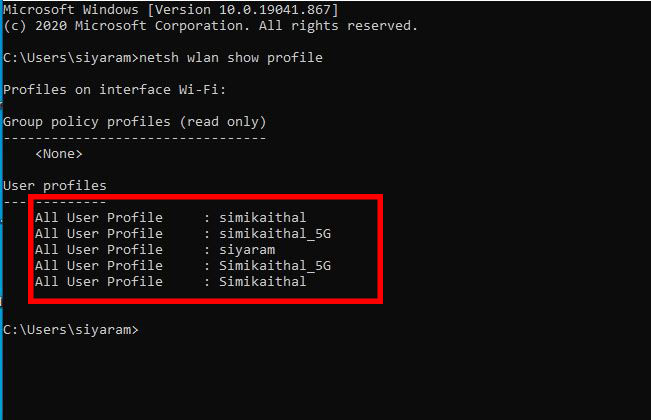The height and width of the screenshot is (420, 651).
Task: Select the '<None>' entry
Action: click(59, 154)
